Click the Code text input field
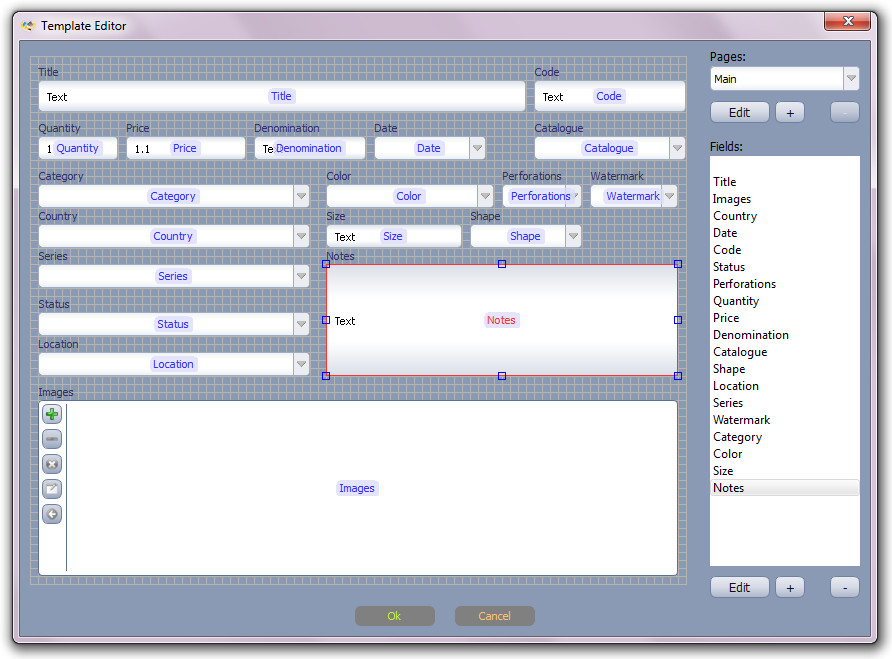 [610, 96]
